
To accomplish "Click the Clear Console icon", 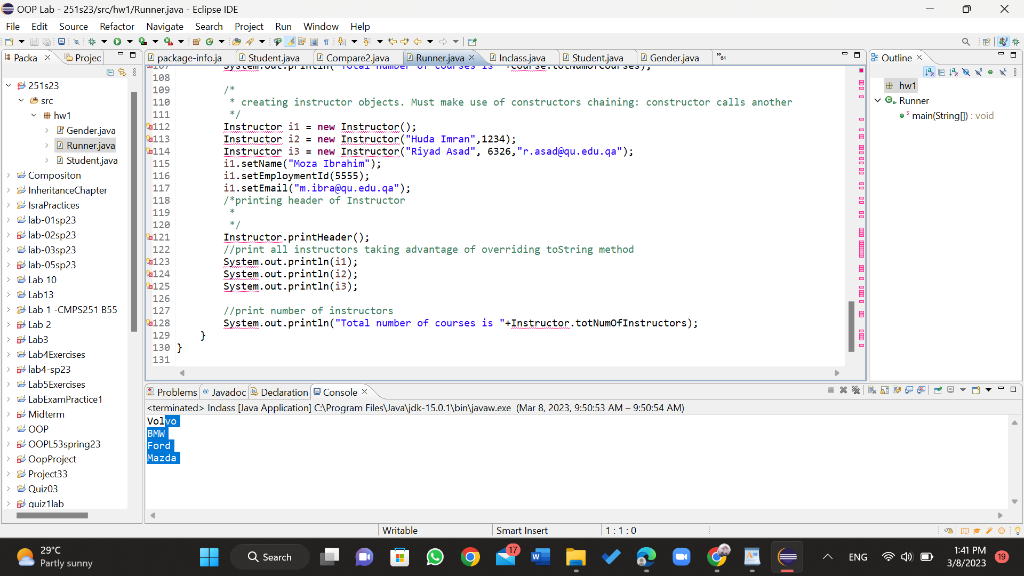I will point(872,390).
